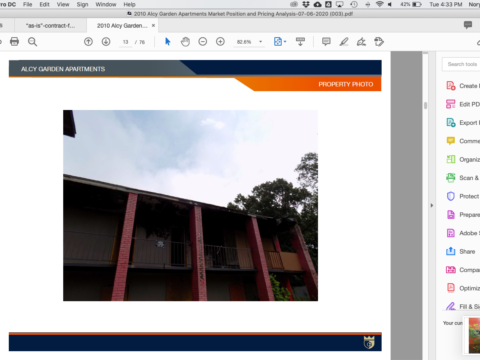Zoom in with the plus icon
480x360 pixels.
(x=220, y=42)
